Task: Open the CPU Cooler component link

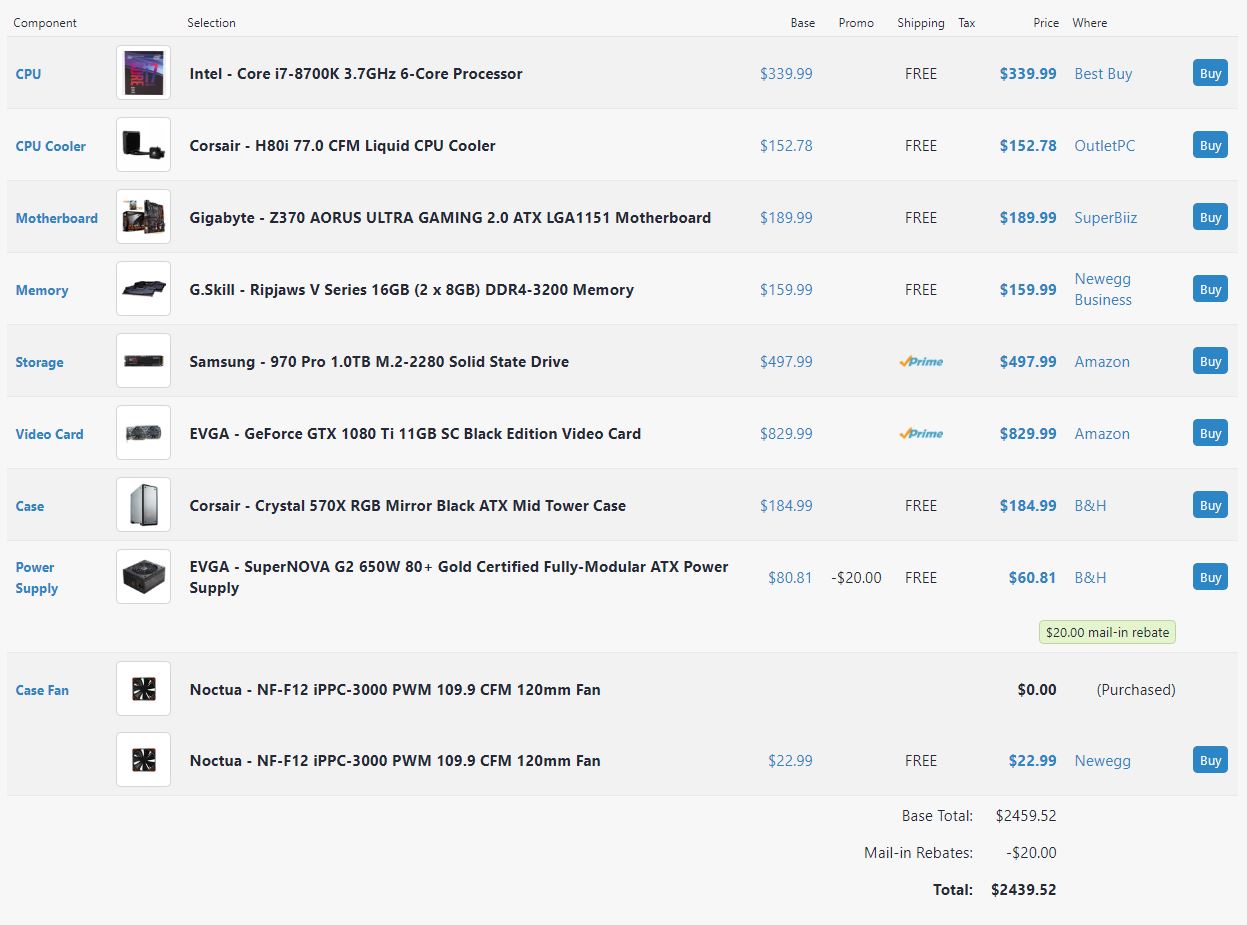Action: (51, 146)
